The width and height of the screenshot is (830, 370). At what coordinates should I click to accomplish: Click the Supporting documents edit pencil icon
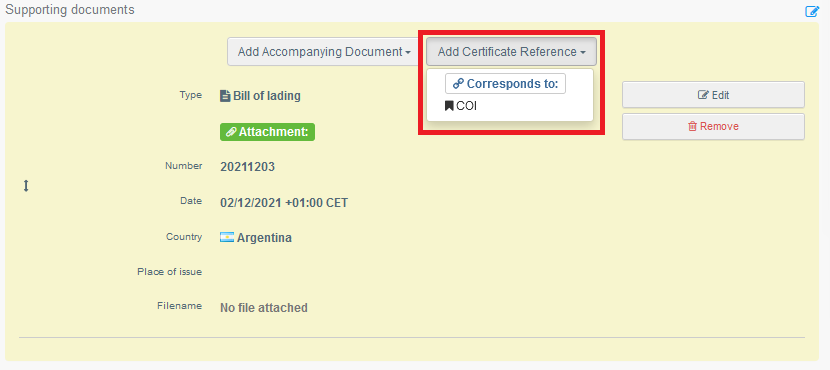(x=812, y=11)
